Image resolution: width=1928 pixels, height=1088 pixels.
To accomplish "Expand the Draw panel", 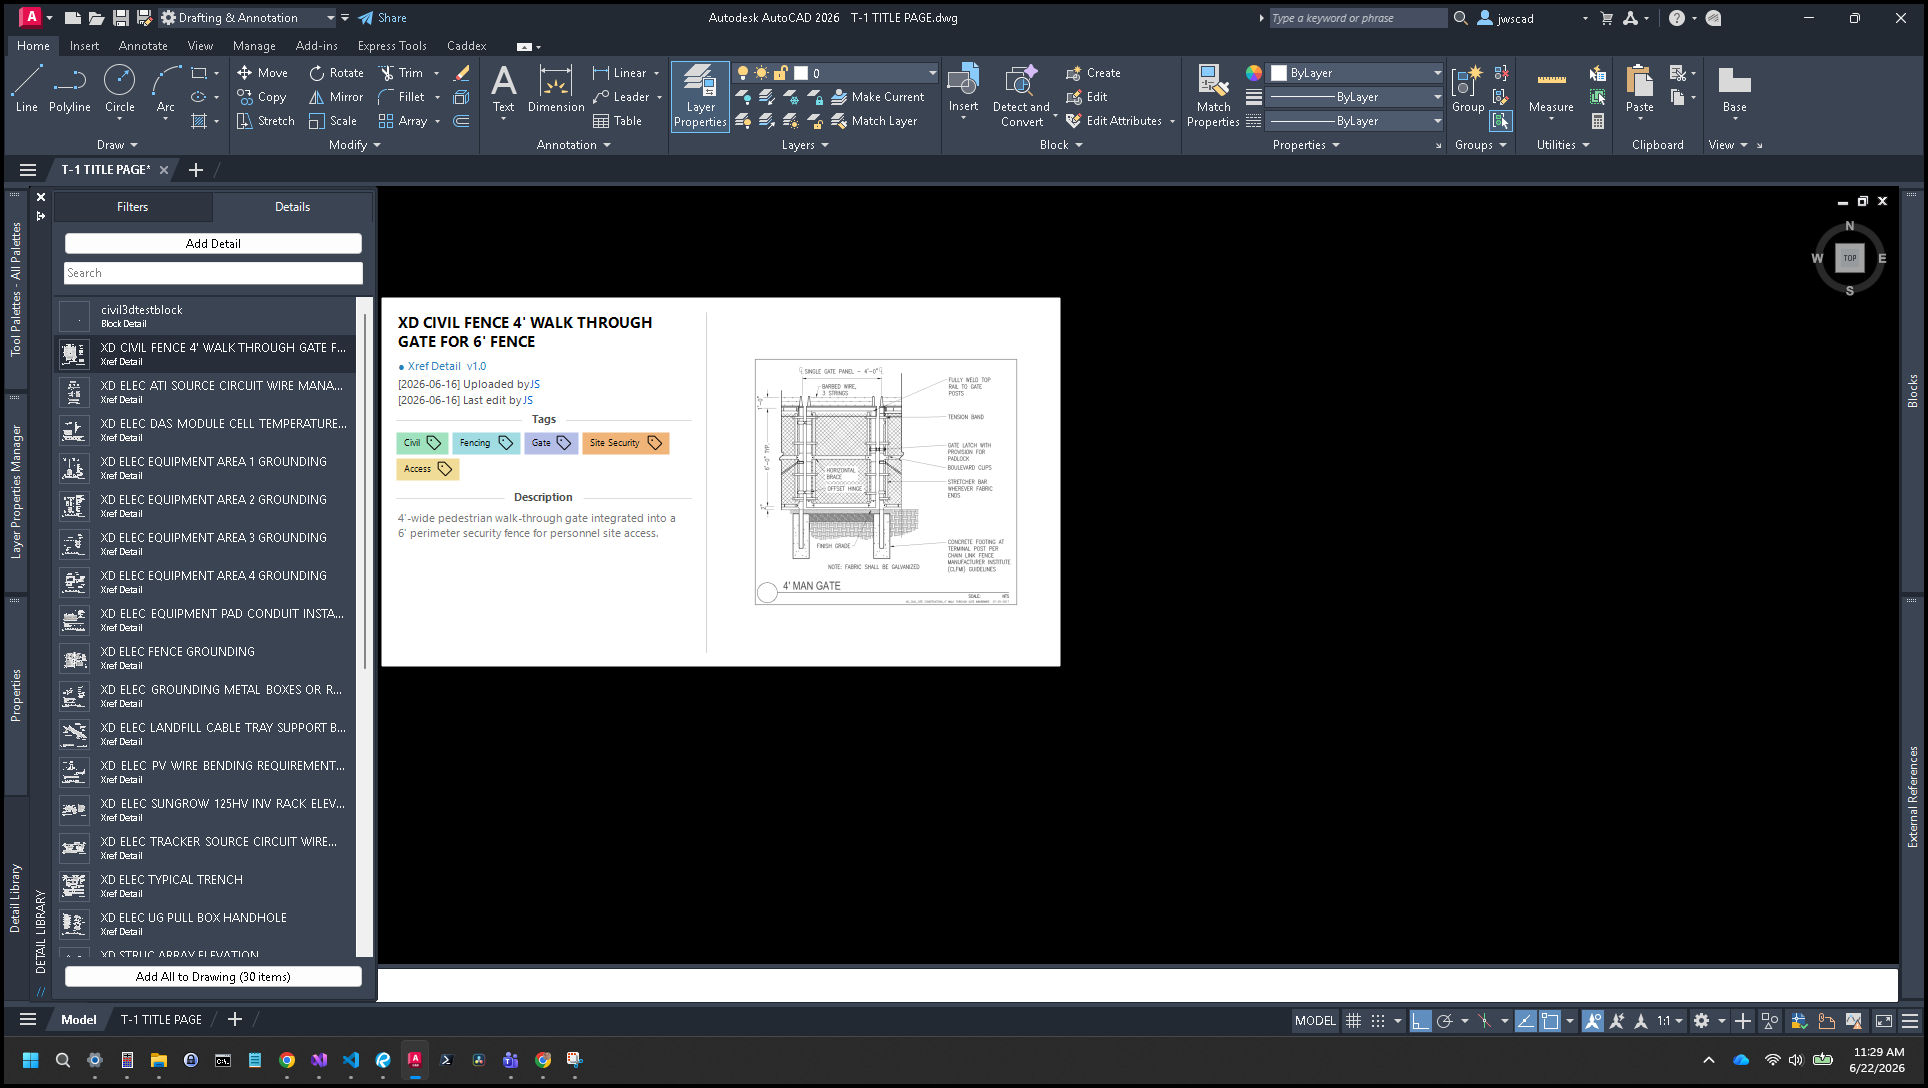I will coord(118,145).
